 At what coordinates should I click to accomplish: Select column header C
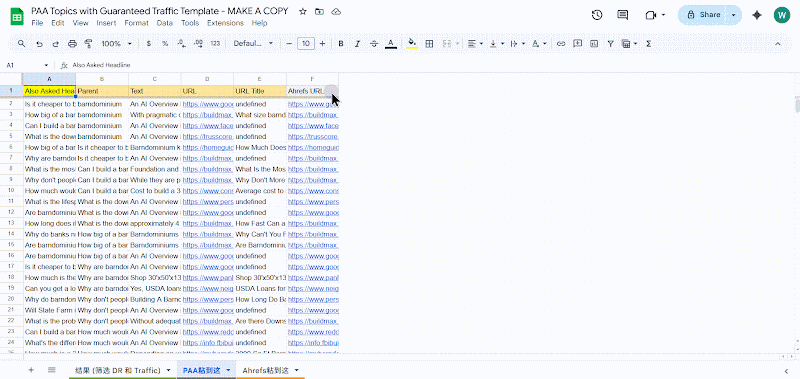(x=155, y=79)
